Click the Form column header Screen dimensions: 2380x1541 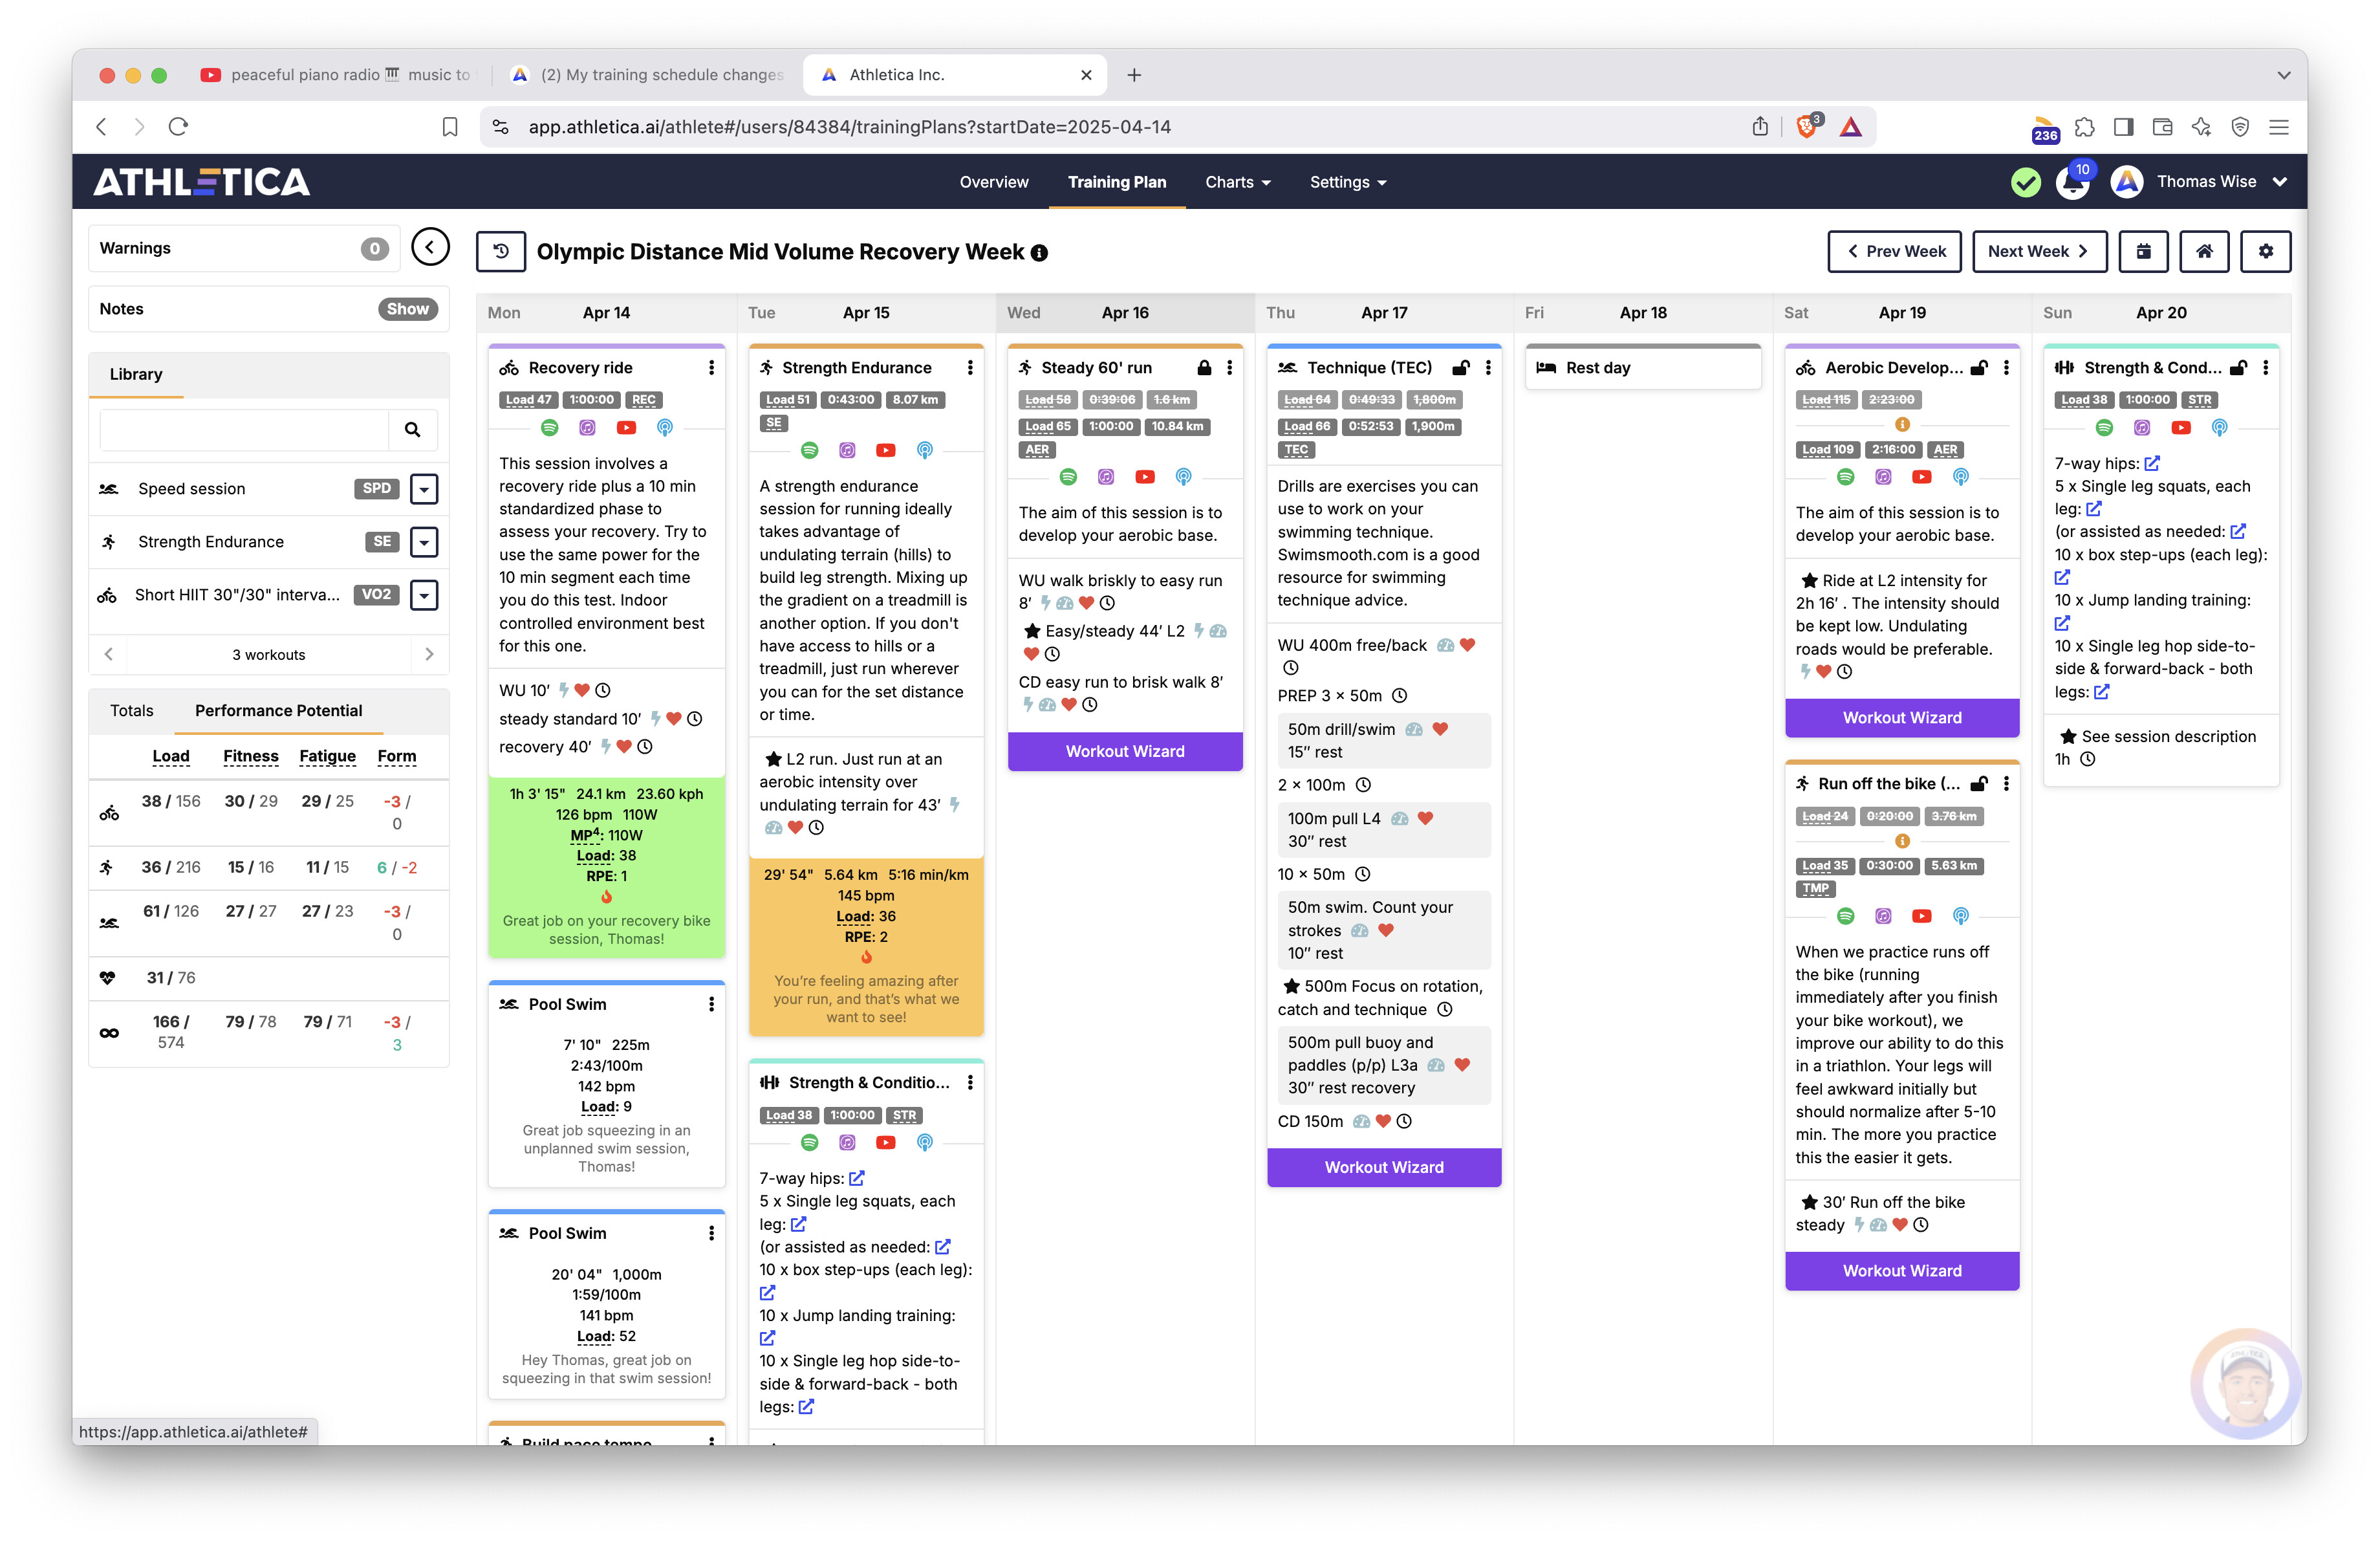coord(397,757)
